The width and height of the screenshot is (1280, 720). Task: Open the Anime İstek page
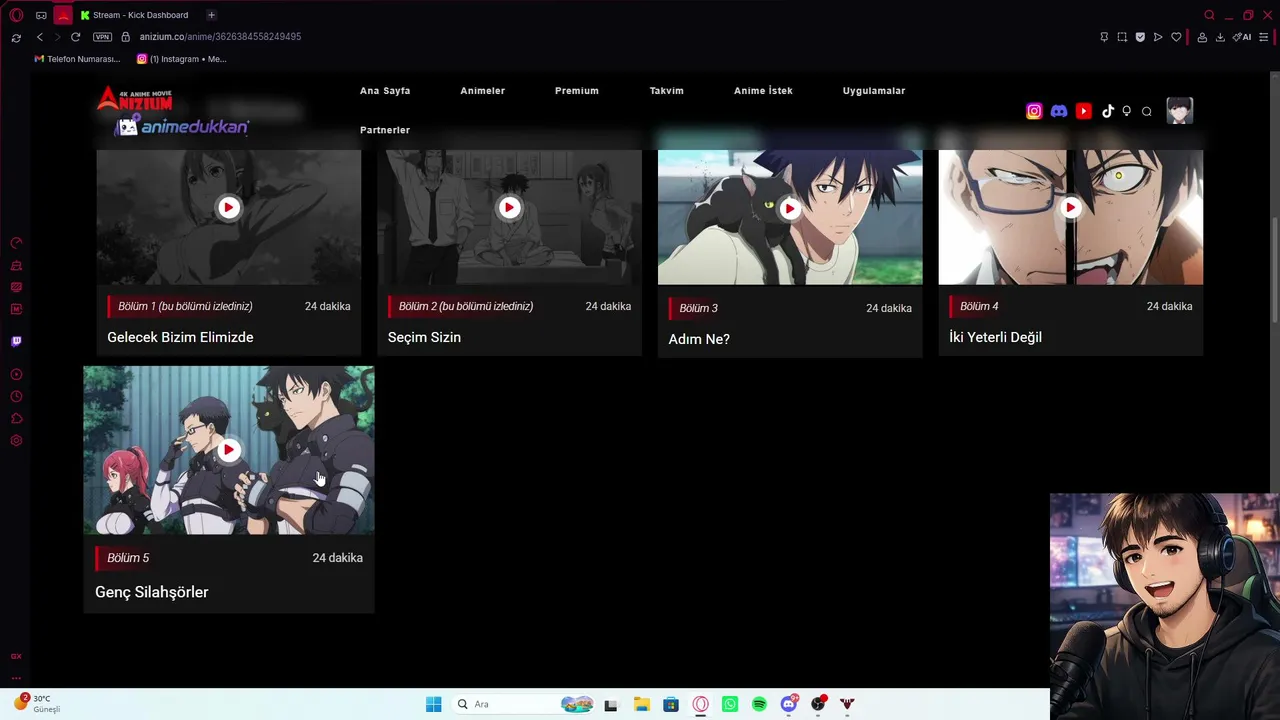click(x=763, y=91)
